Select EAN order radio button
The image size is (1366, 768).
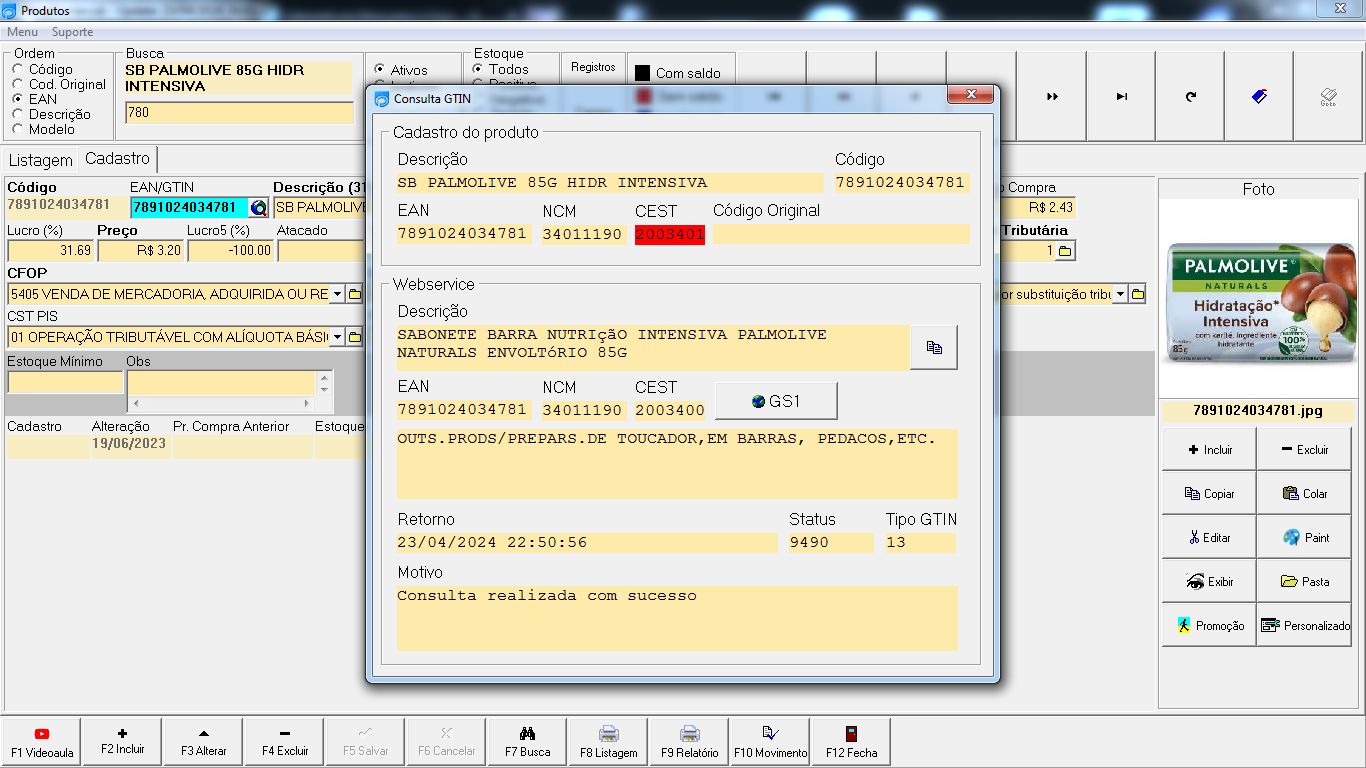coord(18,100)
